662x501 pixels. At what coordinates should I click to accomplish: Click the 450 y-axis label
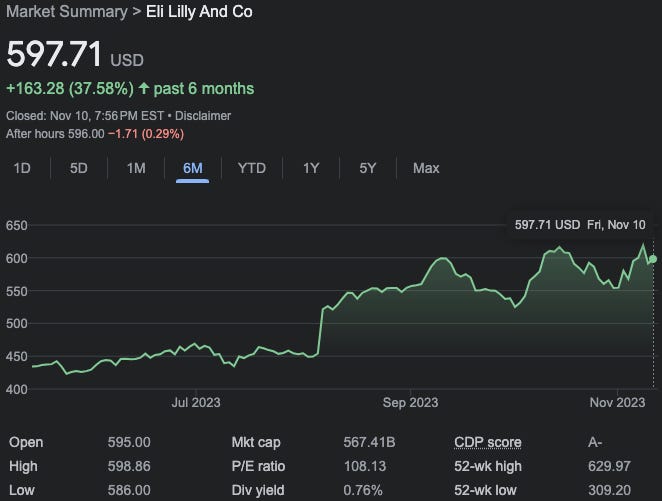coord(16,357)
